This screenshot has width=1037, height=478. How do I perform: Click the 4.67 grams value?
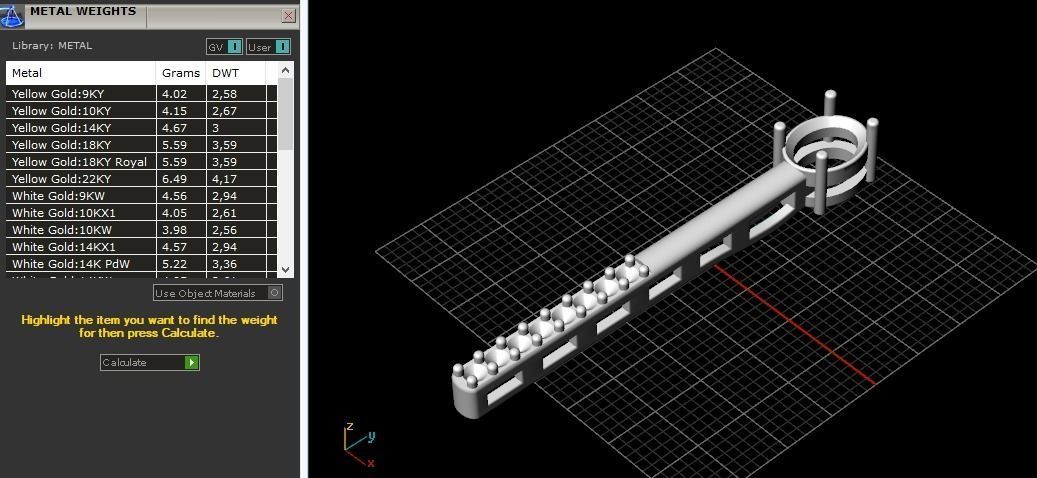tap(175, 128)
